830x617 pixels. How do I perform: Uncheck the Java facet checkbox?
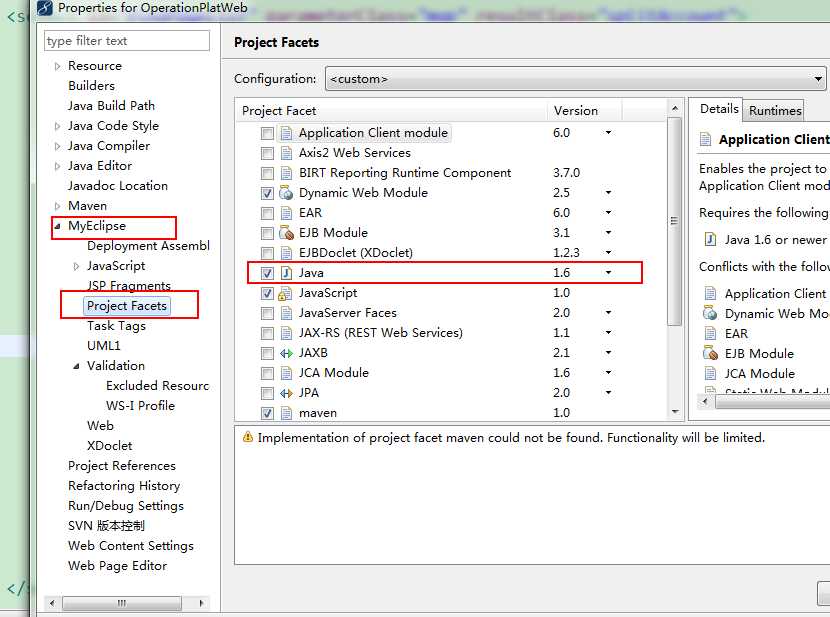(267, 273)
